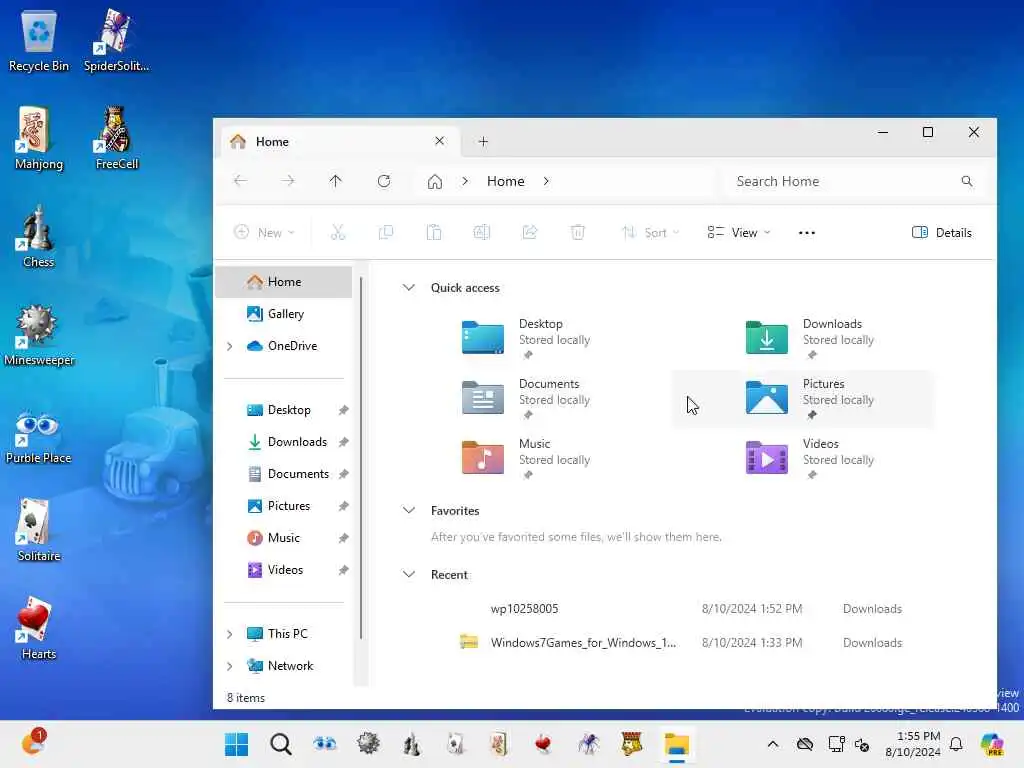The image size is (1024, 768).
Task: Select the Home tab
Action: 340,142
